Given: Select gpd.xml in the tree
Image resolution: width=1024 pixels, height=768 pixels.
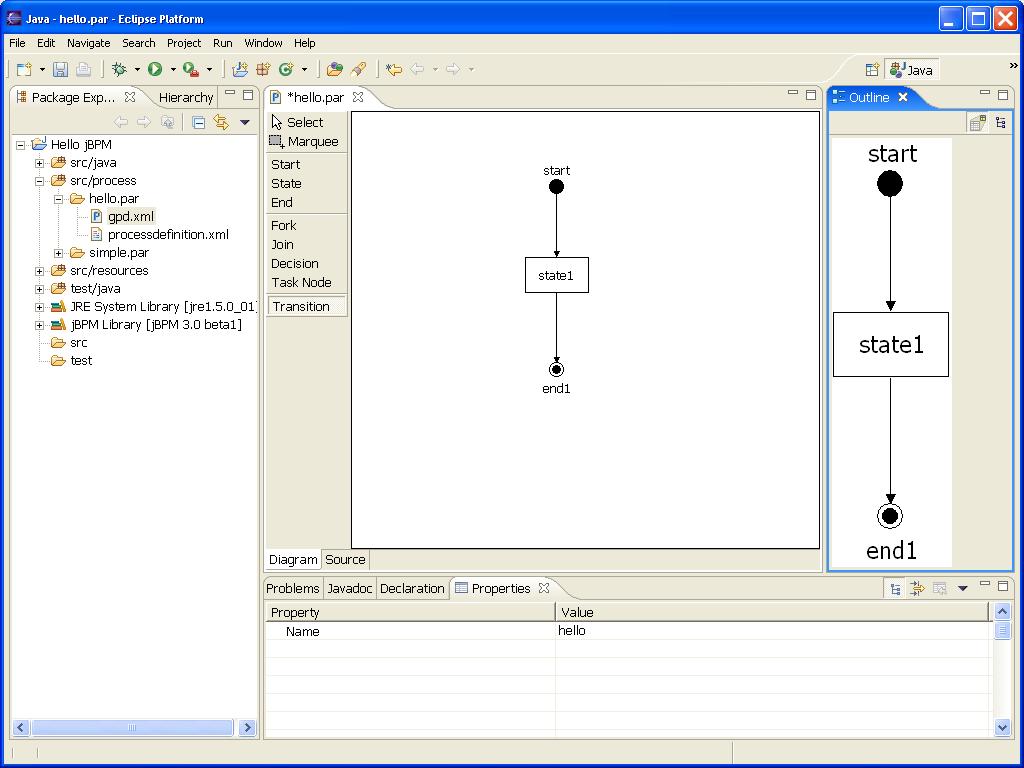Looking at the screenshot, I should [131, 216].
